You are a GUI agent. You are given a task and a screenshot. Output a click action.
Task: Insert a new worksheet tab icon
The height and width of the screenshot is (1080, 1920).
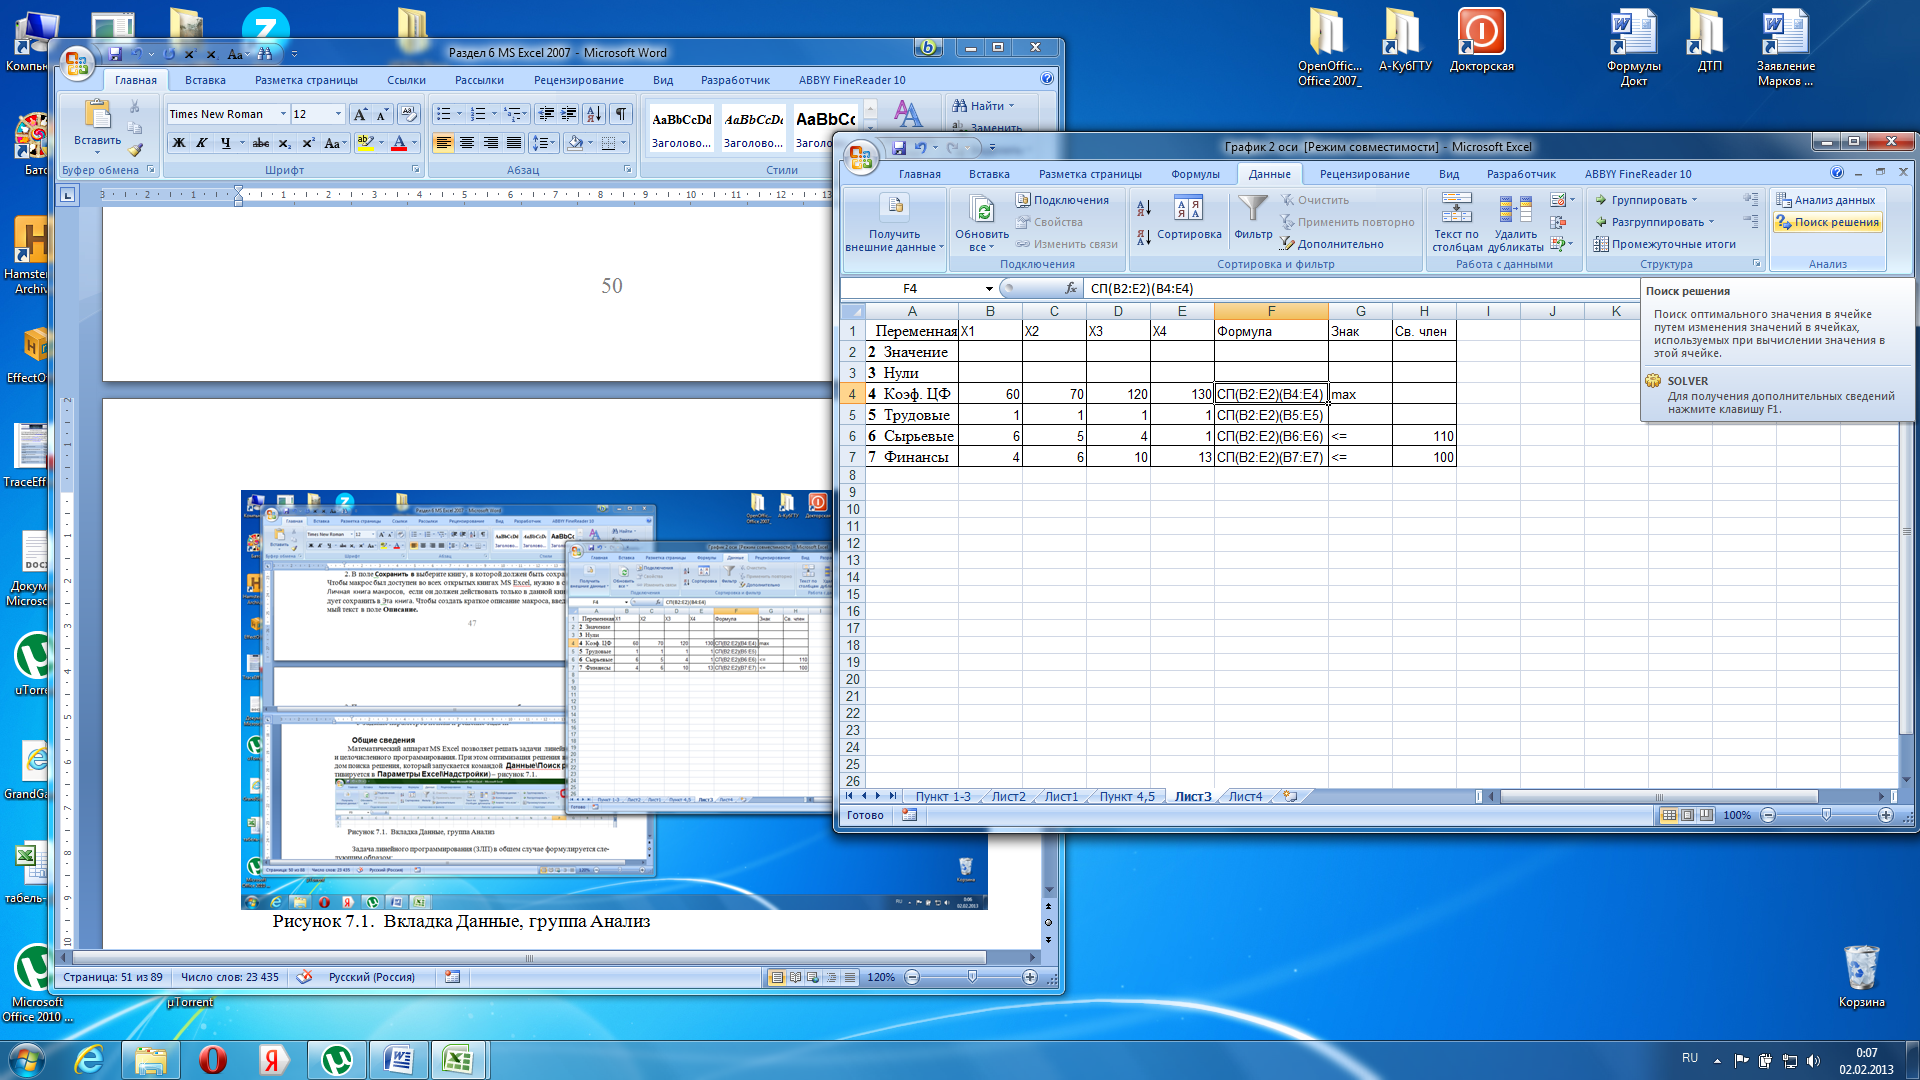pos(1290,797)
